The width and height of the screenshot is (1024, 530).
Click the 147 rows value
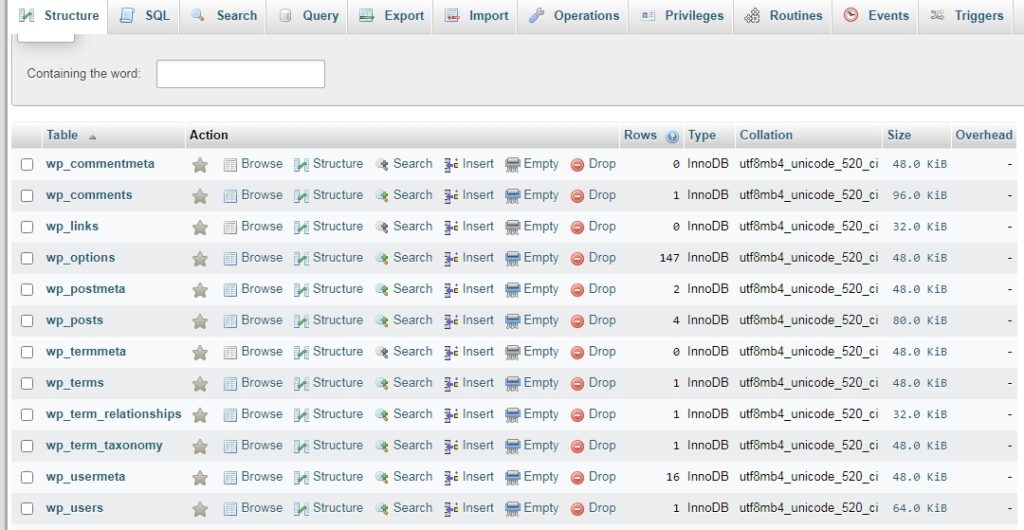click(669, 258)
